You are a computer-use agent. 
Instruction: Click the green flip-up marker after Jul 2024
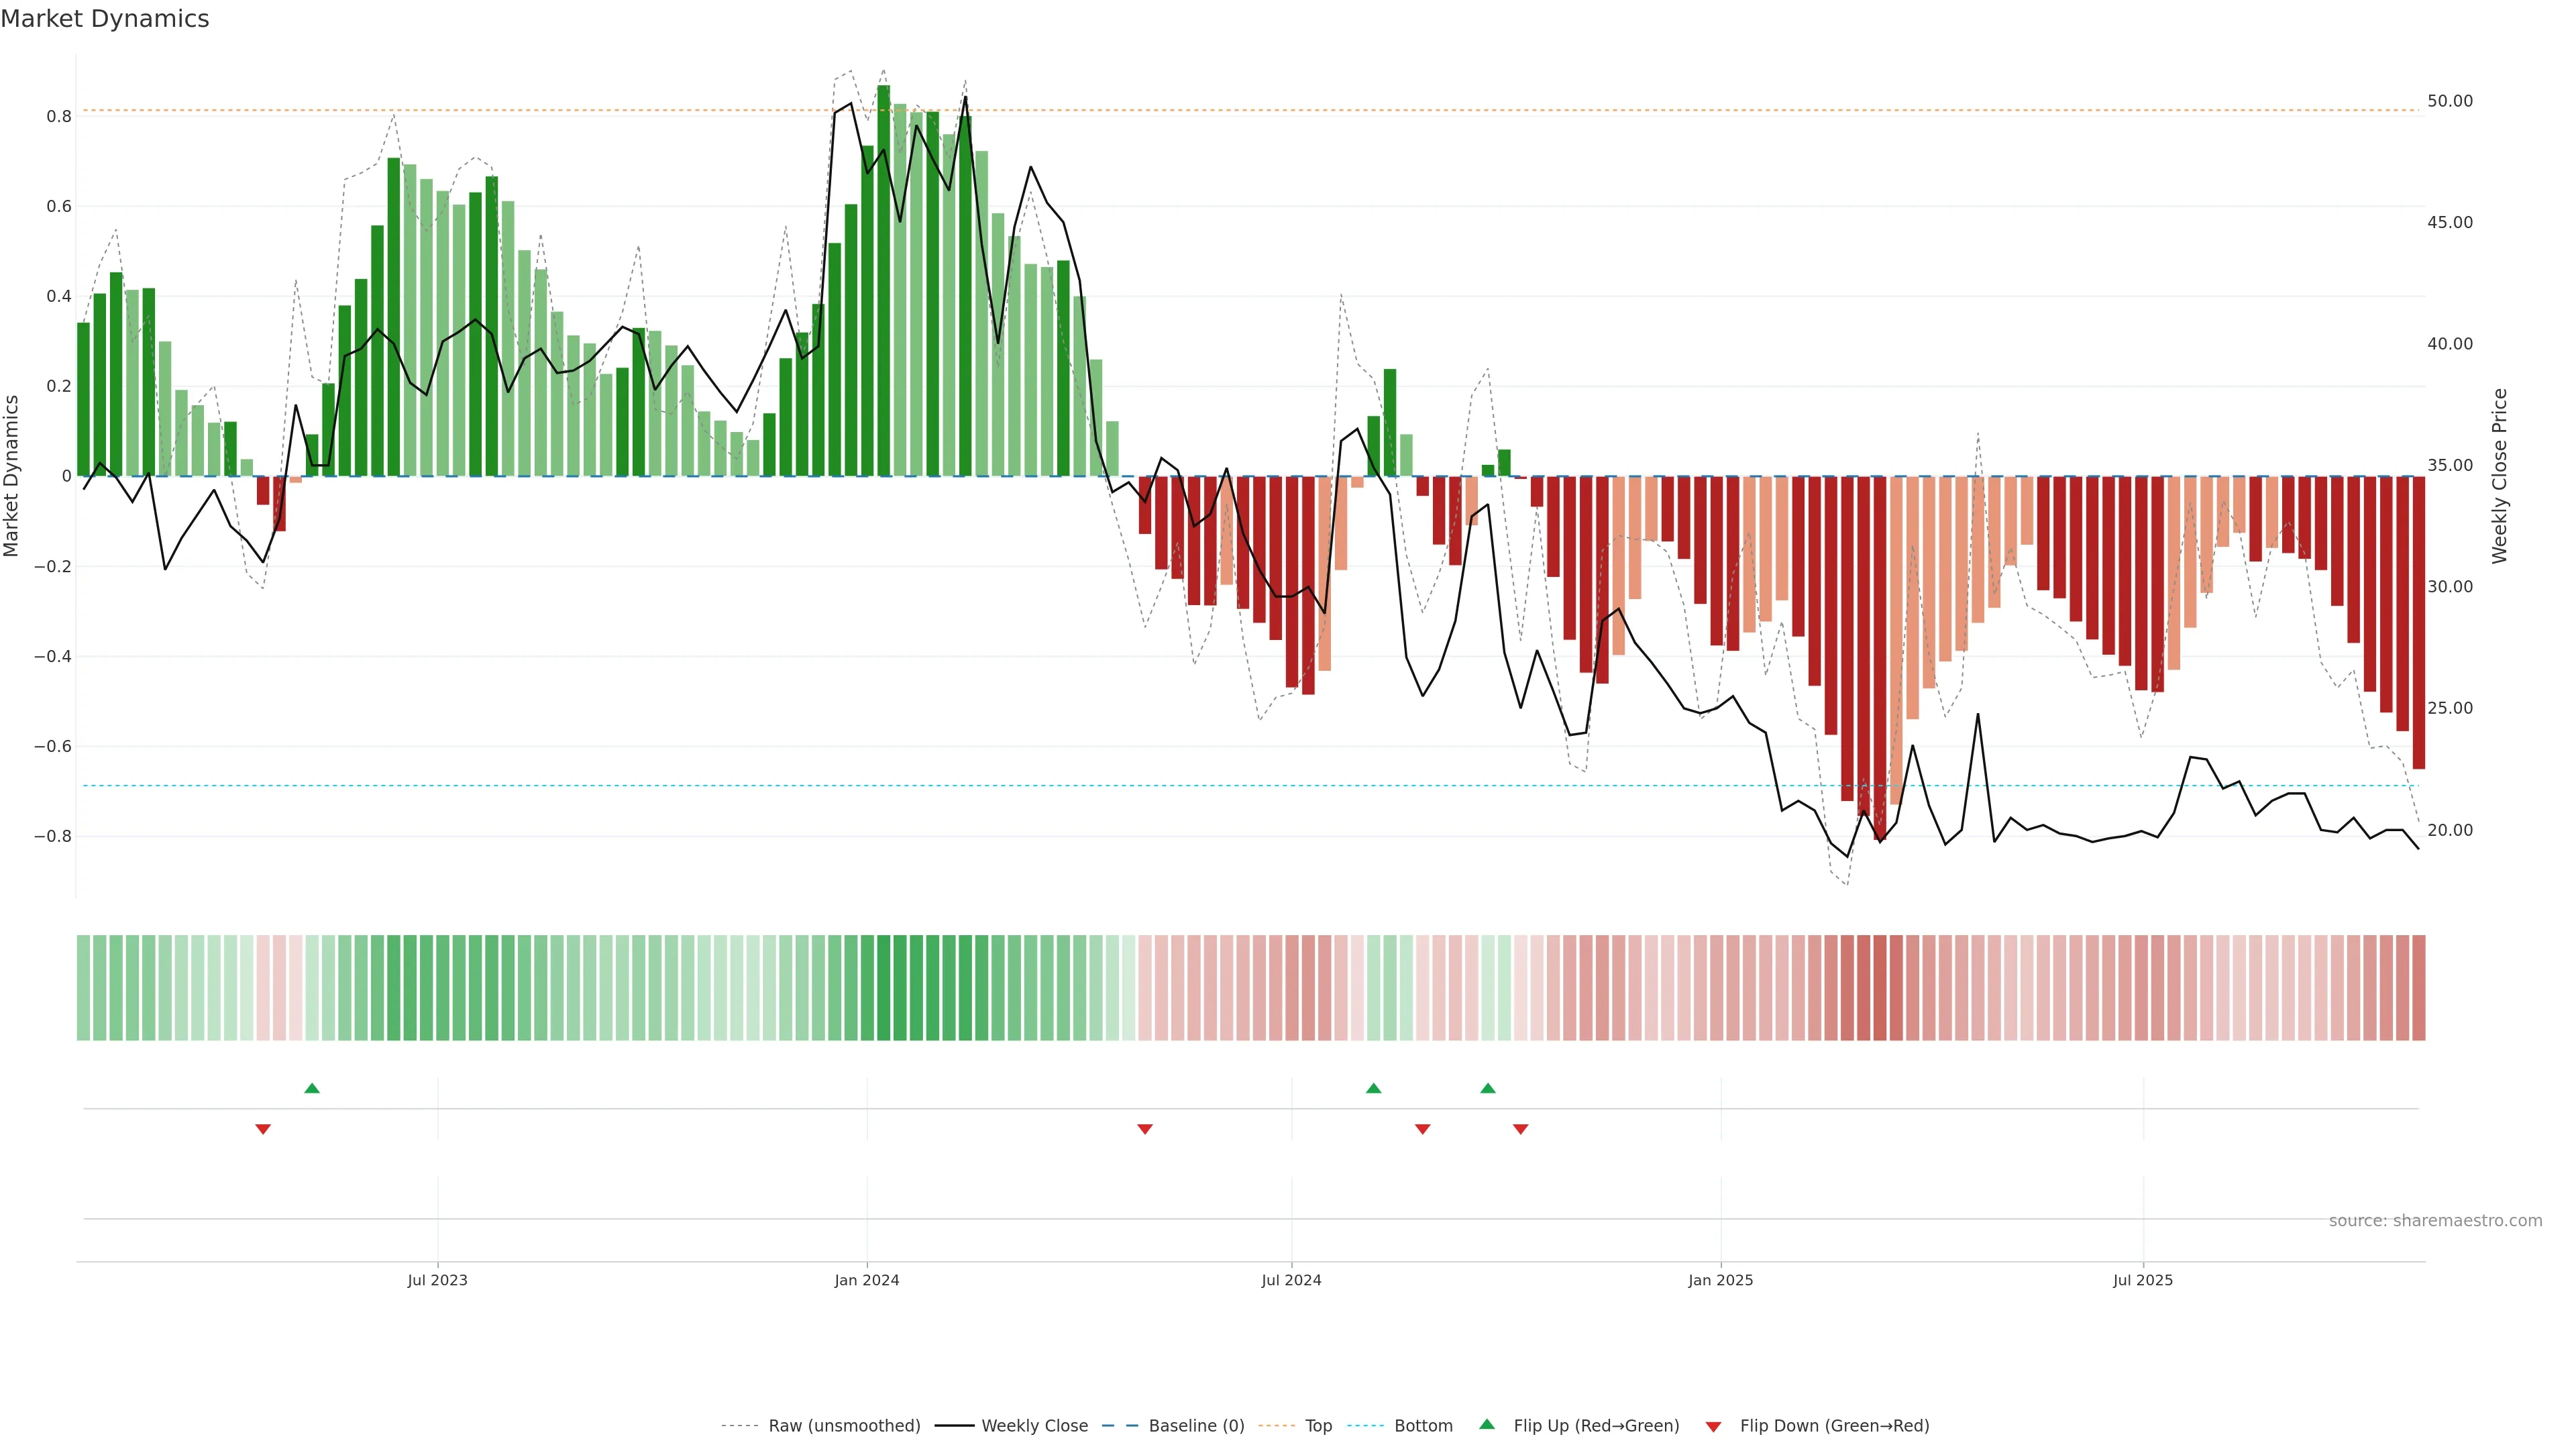click(x=1373, y=1088)
